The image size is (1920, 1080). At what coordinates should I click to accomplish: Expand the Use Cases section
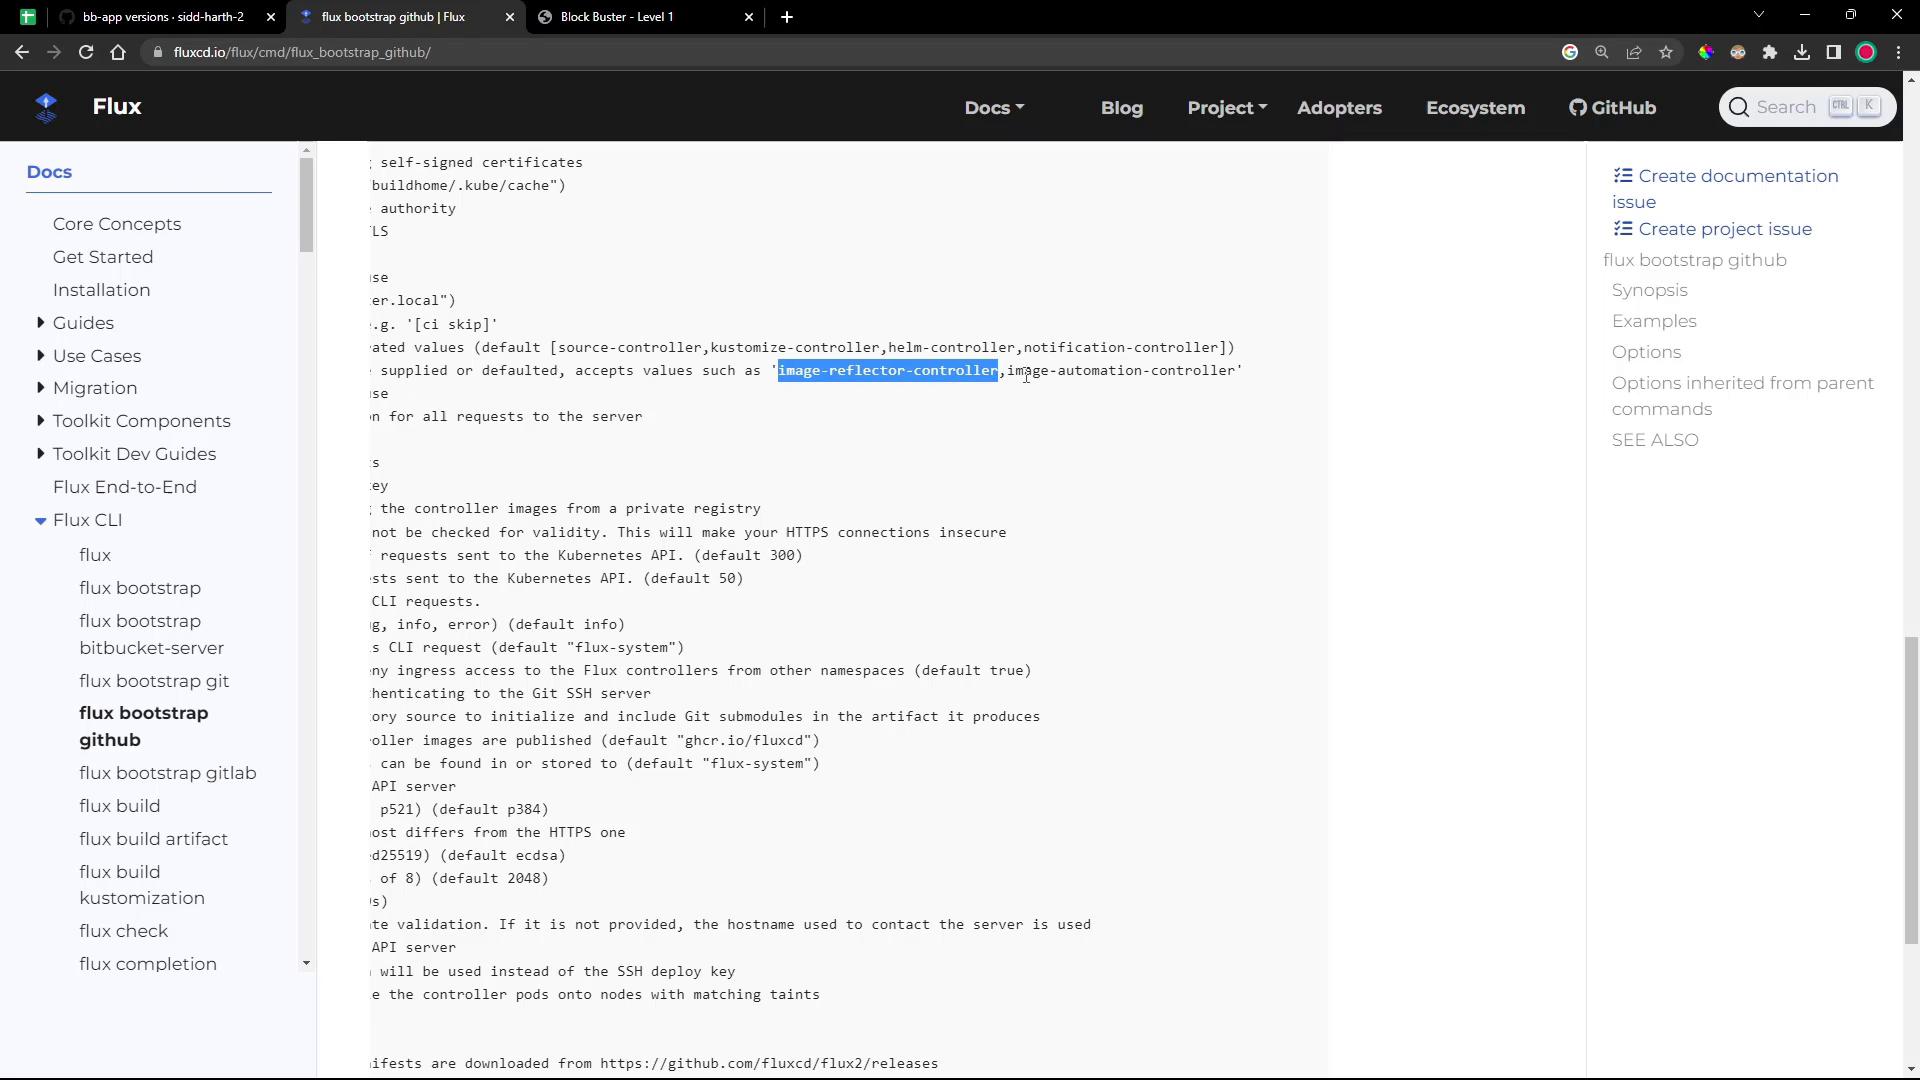[40, 355]
